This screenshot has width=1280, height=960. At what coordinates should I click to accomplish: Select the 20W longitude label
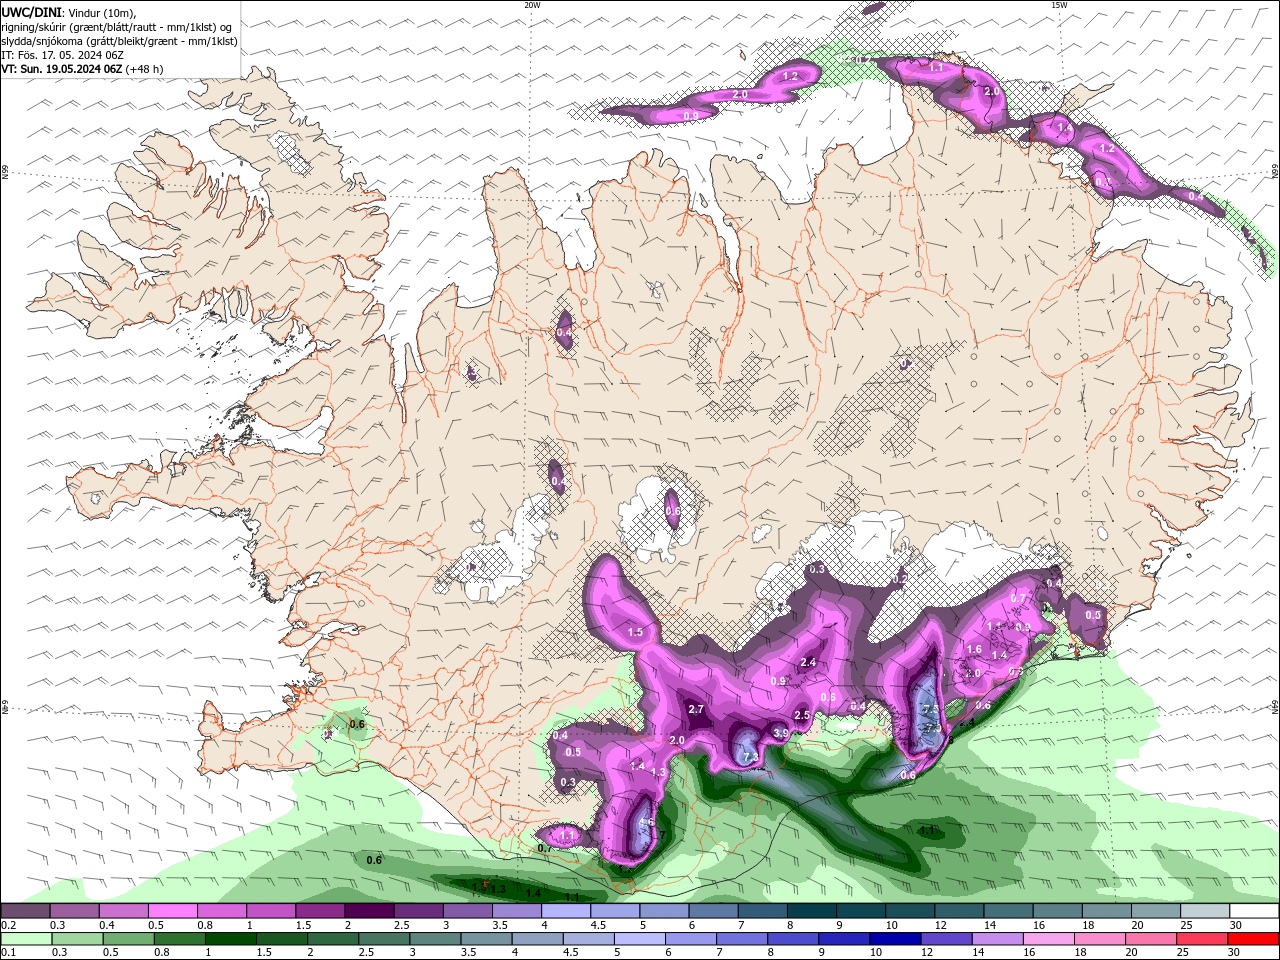[x=532, y=5]
